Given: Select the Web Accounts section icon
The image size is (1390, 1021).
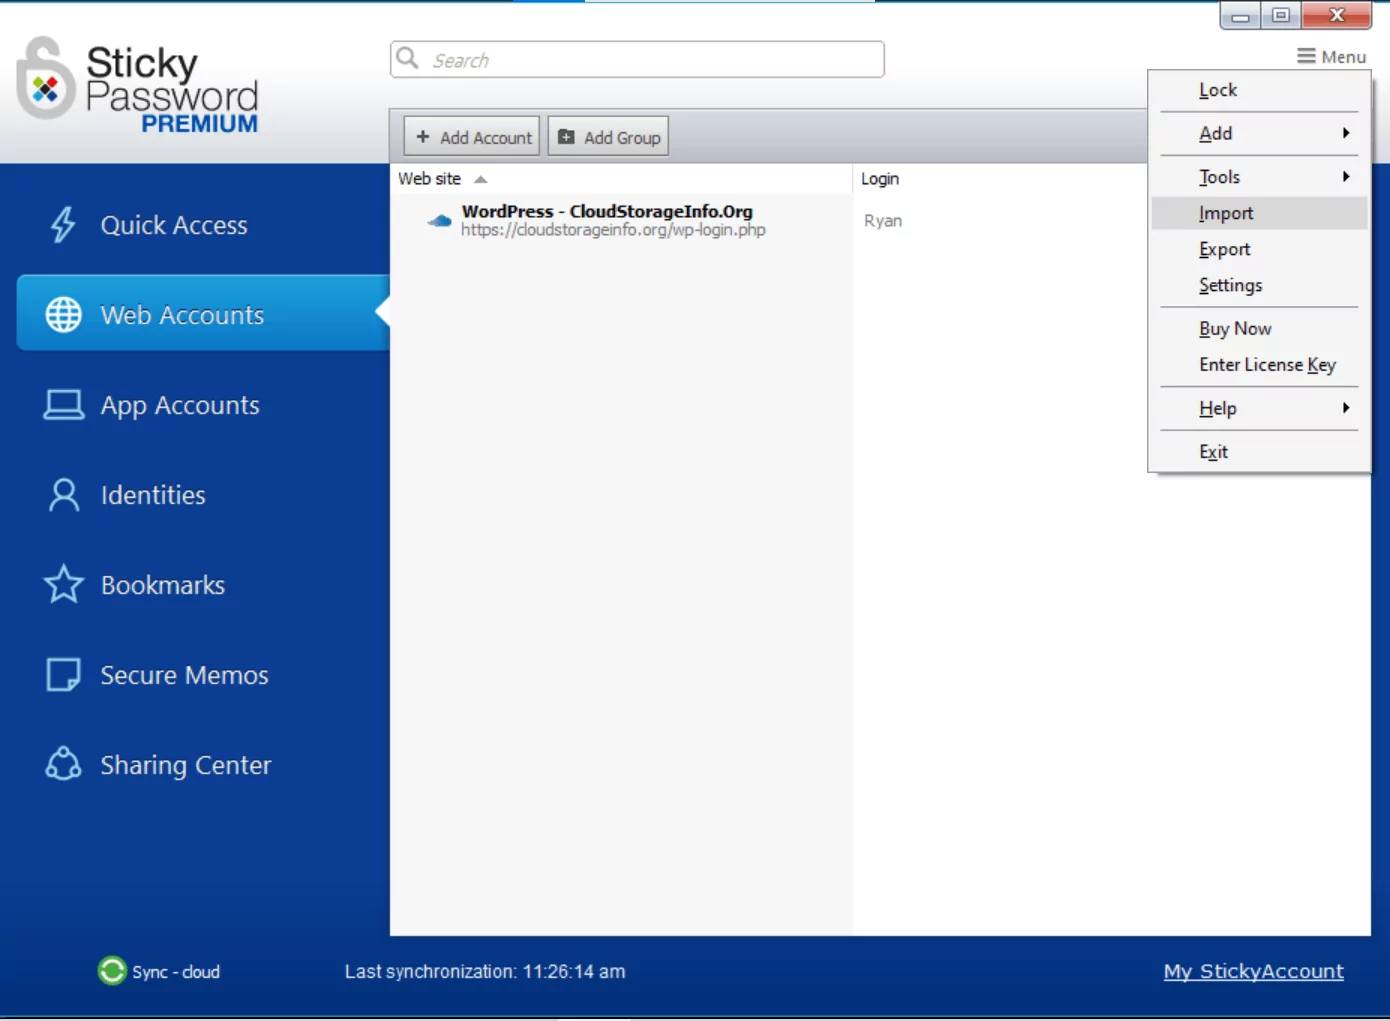Looking at the screenshot, I should click(x=63, y=313).
